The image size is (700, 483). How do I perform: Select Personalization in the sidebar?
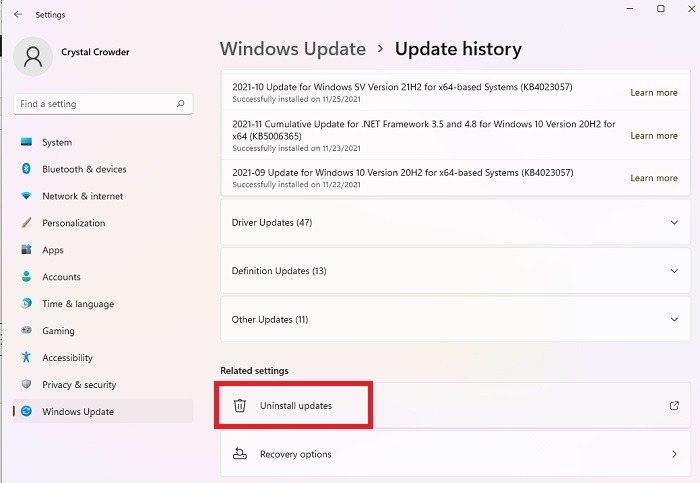[x=103, y=223]
